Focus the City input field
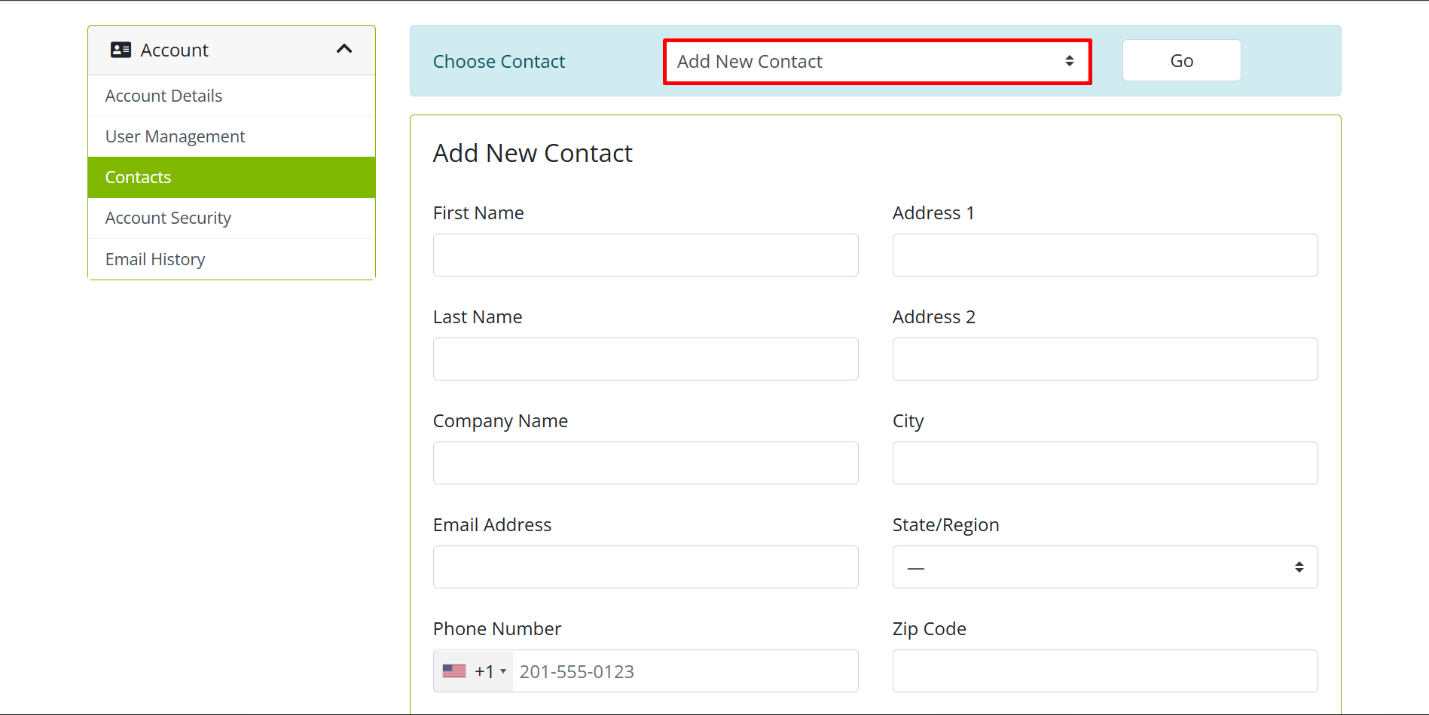 point(1104,463)
